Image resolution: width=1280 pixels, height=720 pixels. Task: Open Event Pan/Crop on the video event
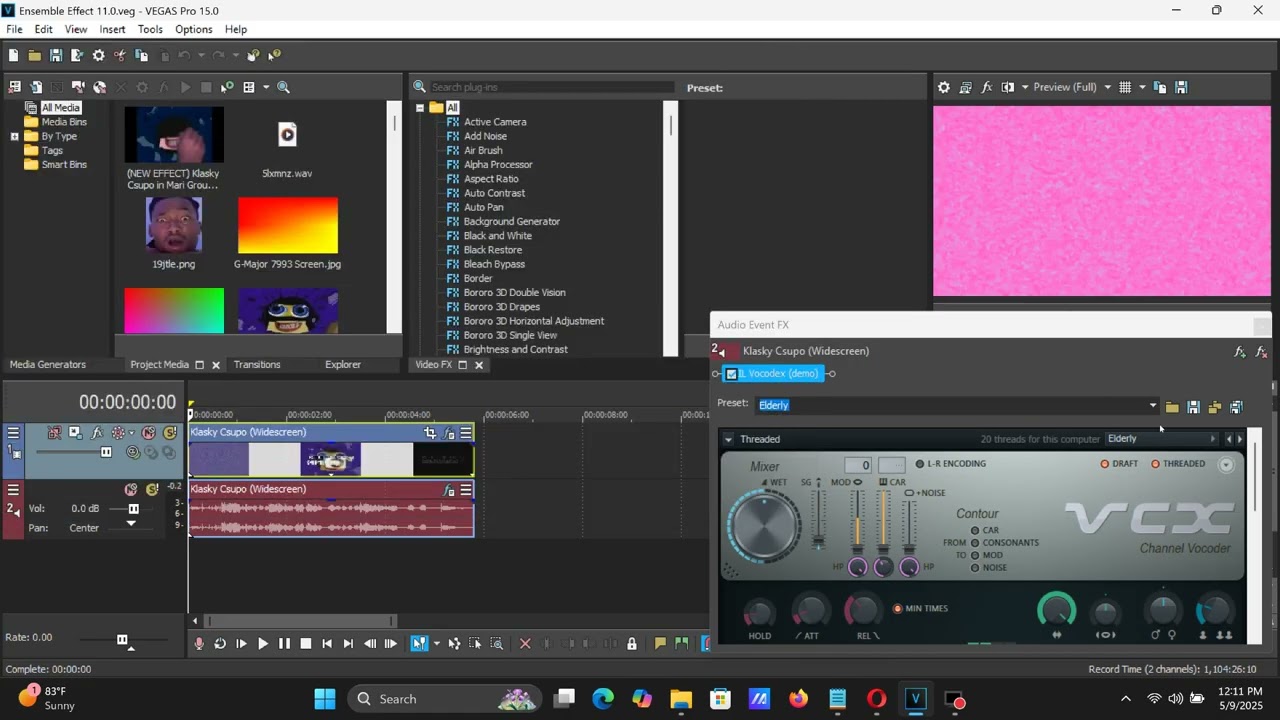[x=430, y=433]
